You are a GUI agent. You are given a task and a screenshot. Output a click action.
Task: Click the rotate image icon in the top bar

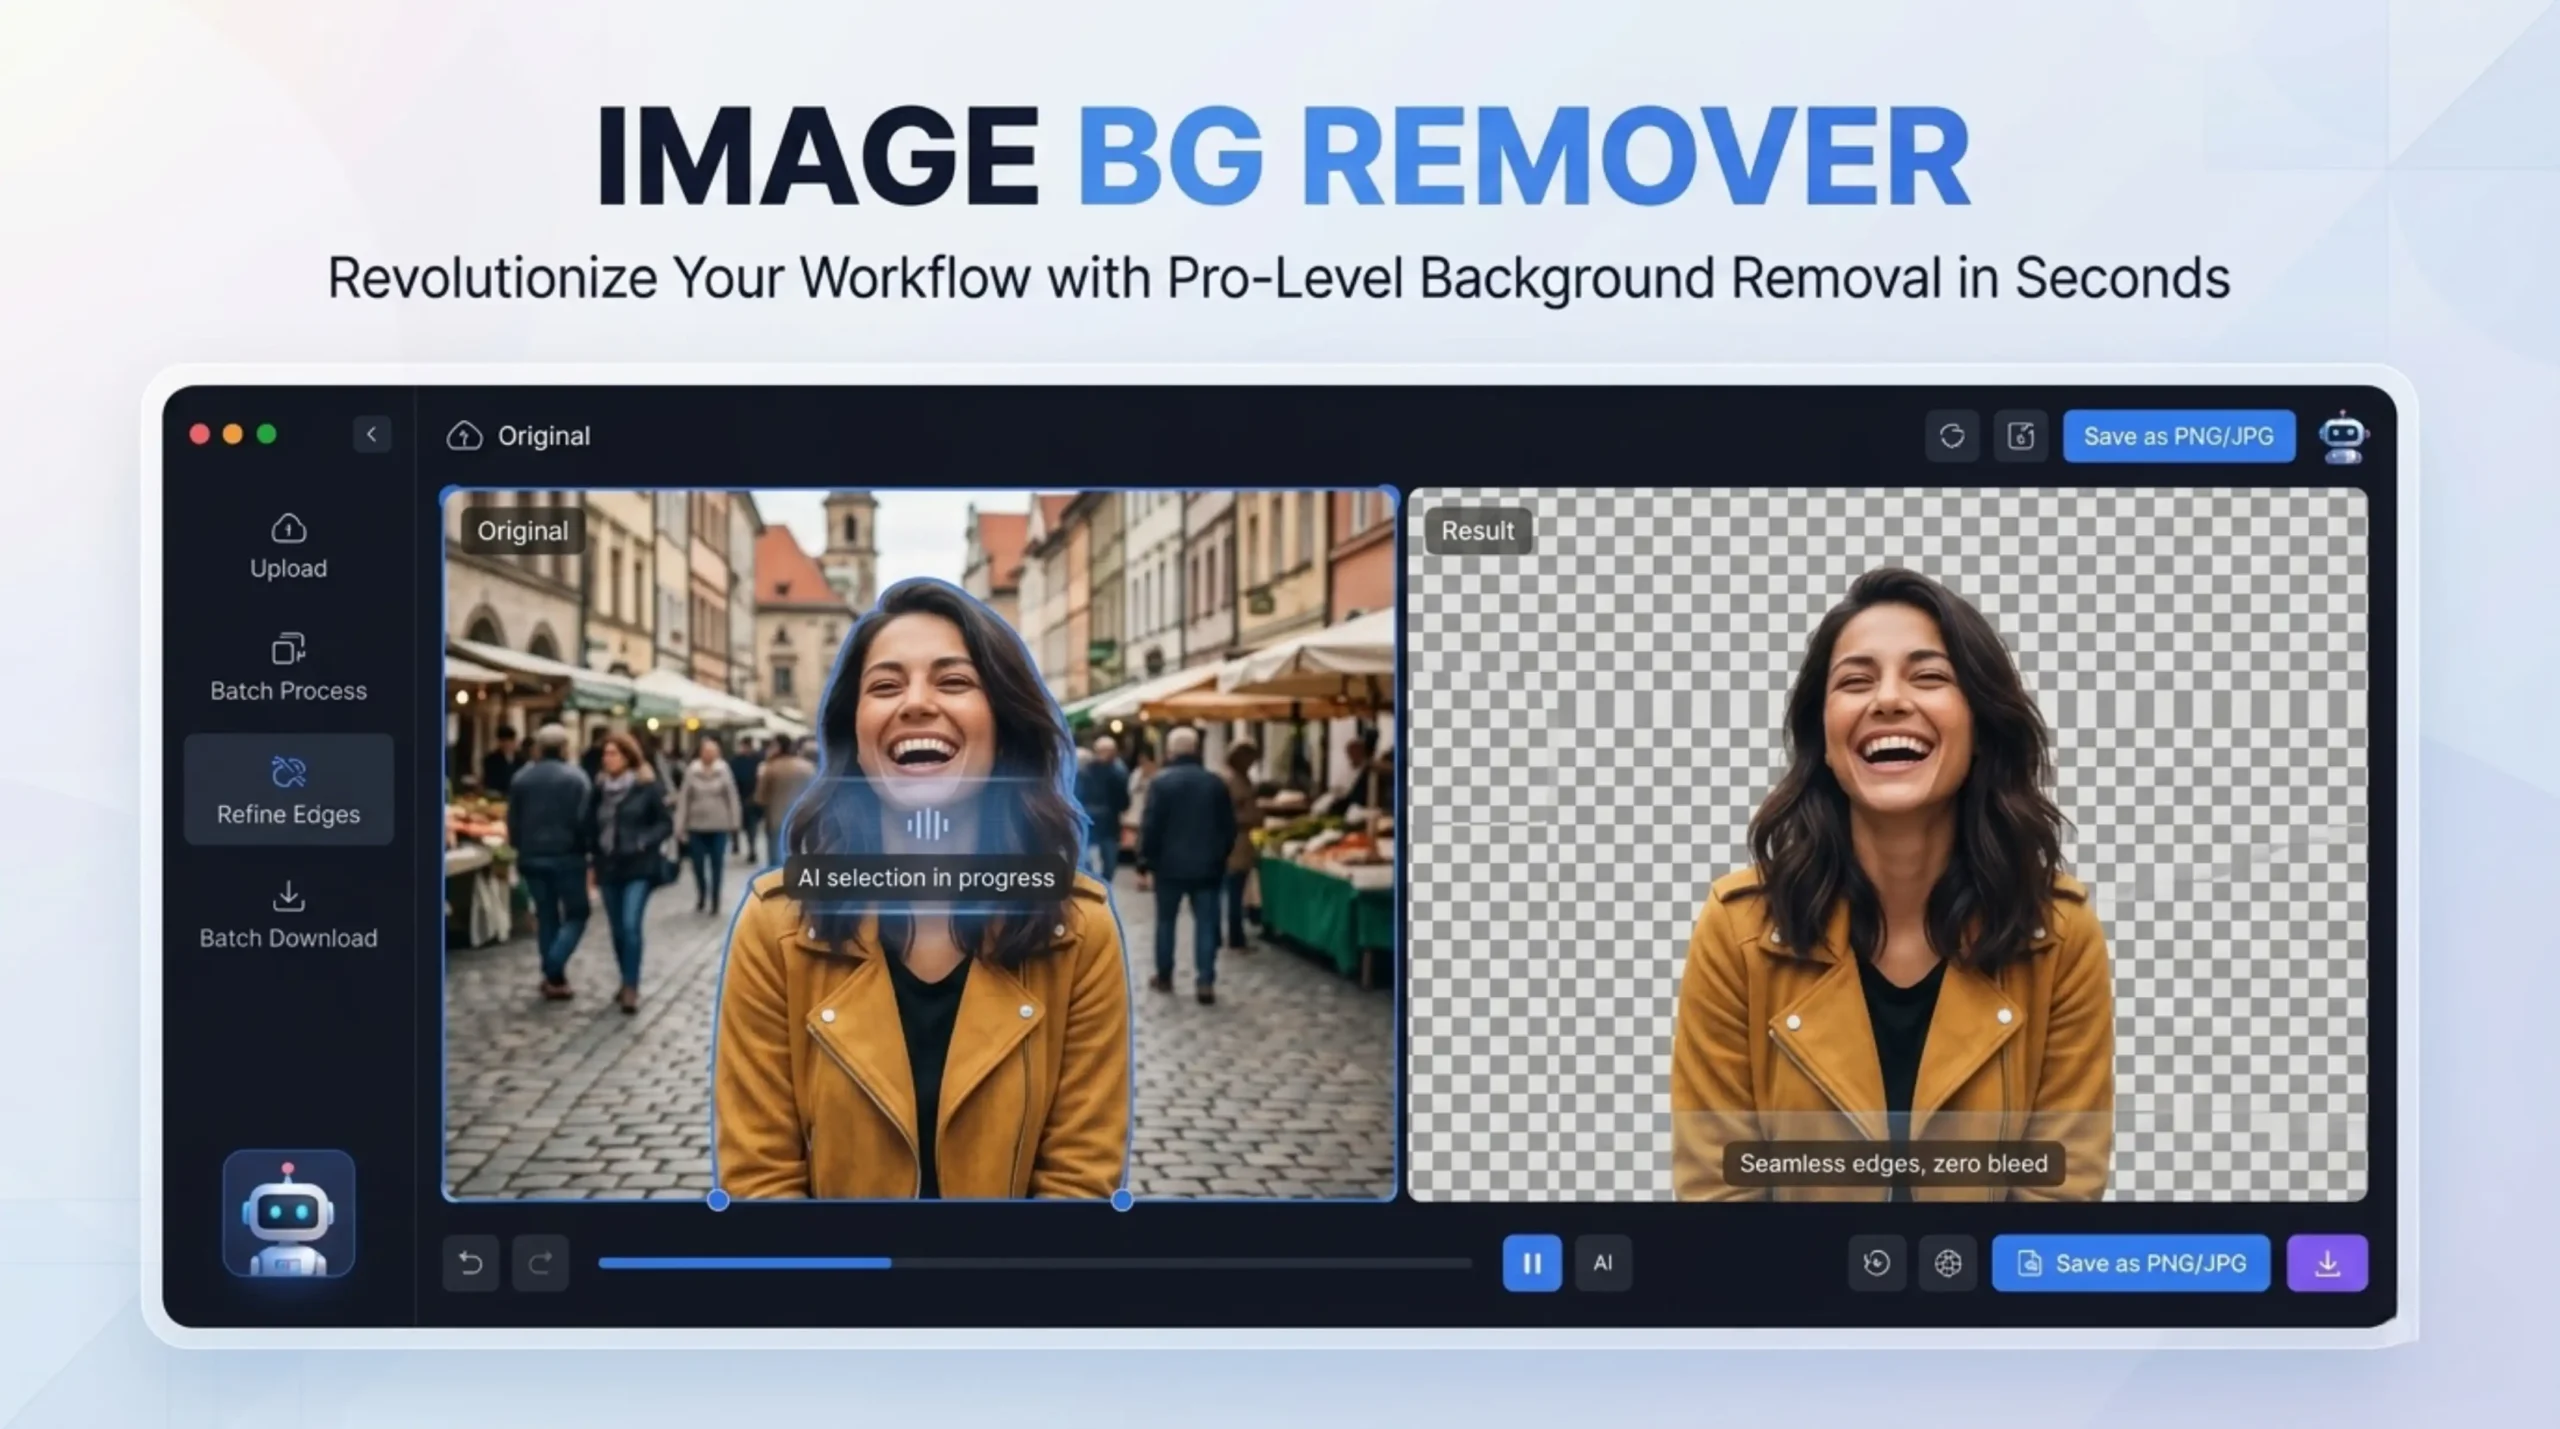click(x=2021, y=436)
